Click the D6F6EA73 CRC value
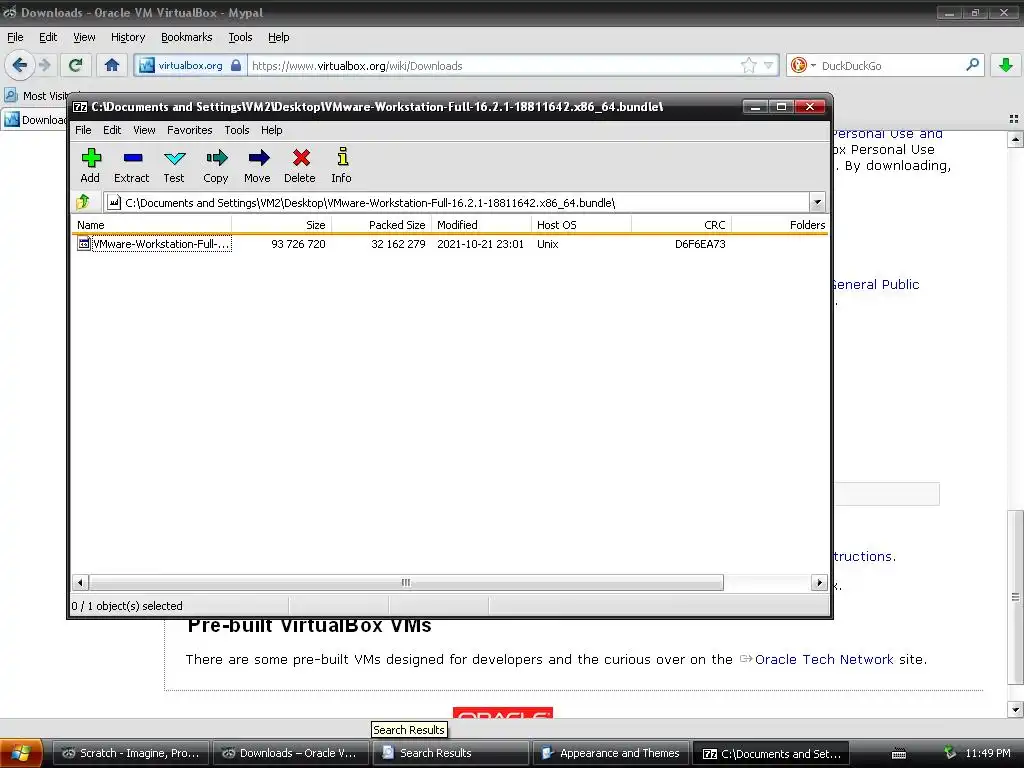Screen dimensions: 1024x768 (x=700, y=244)
